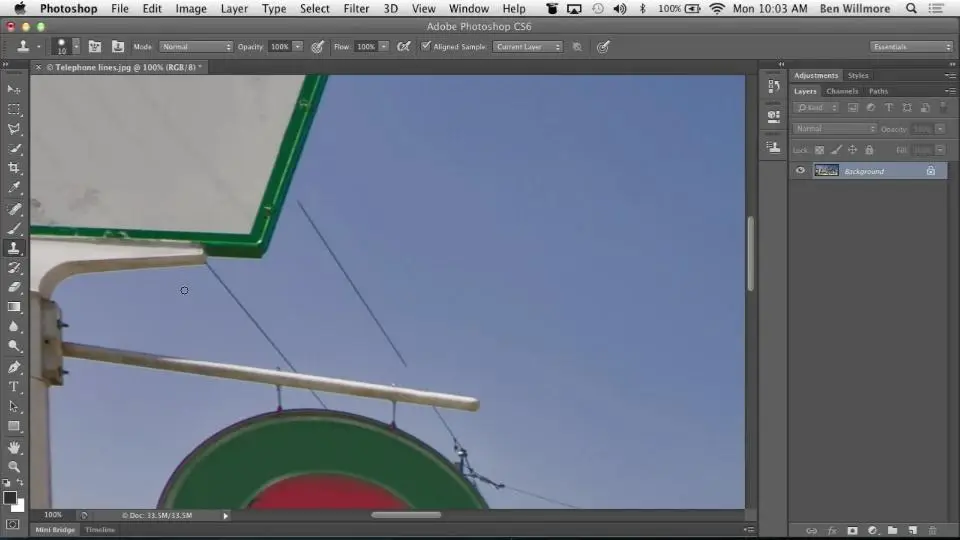Select the Eraser tool
960x540 pixels.
tap(13, 287)
